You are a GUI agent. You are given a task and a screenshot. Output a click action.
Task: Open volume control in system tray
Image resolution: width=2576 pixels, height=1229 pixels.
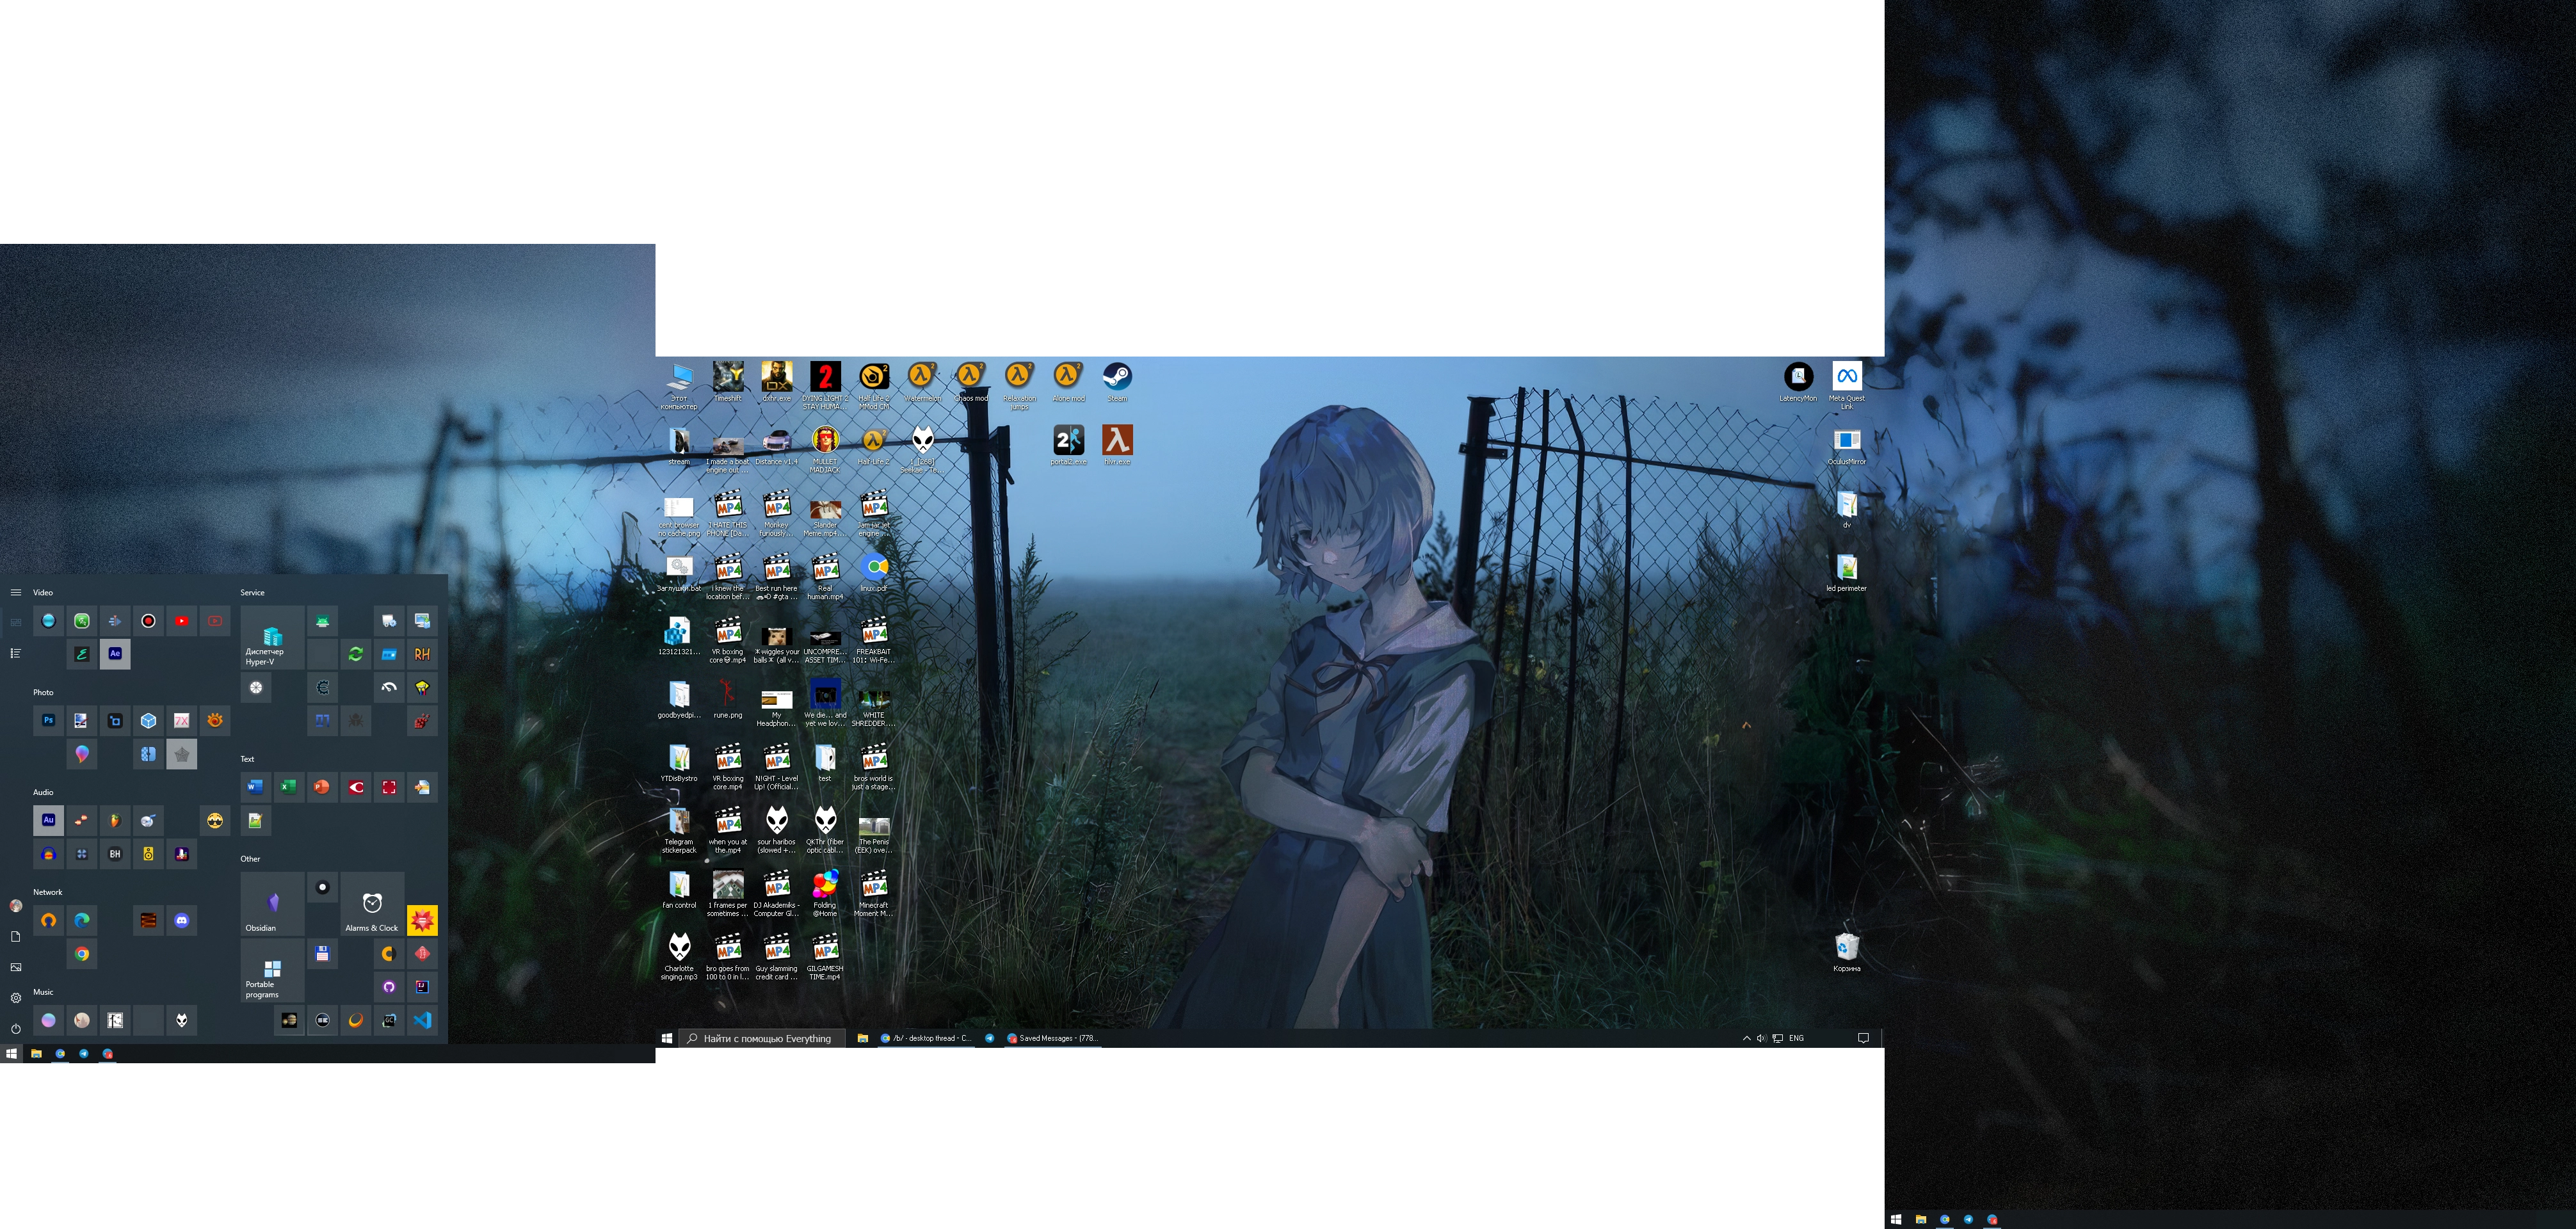1761,1038
